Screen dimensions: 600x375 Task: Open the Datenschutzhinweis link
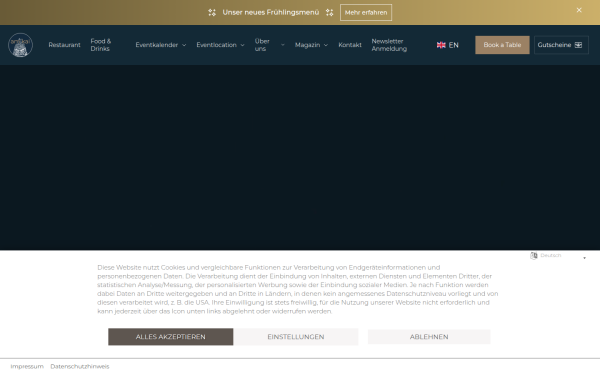pyautogui.click(x=80, y=367)
